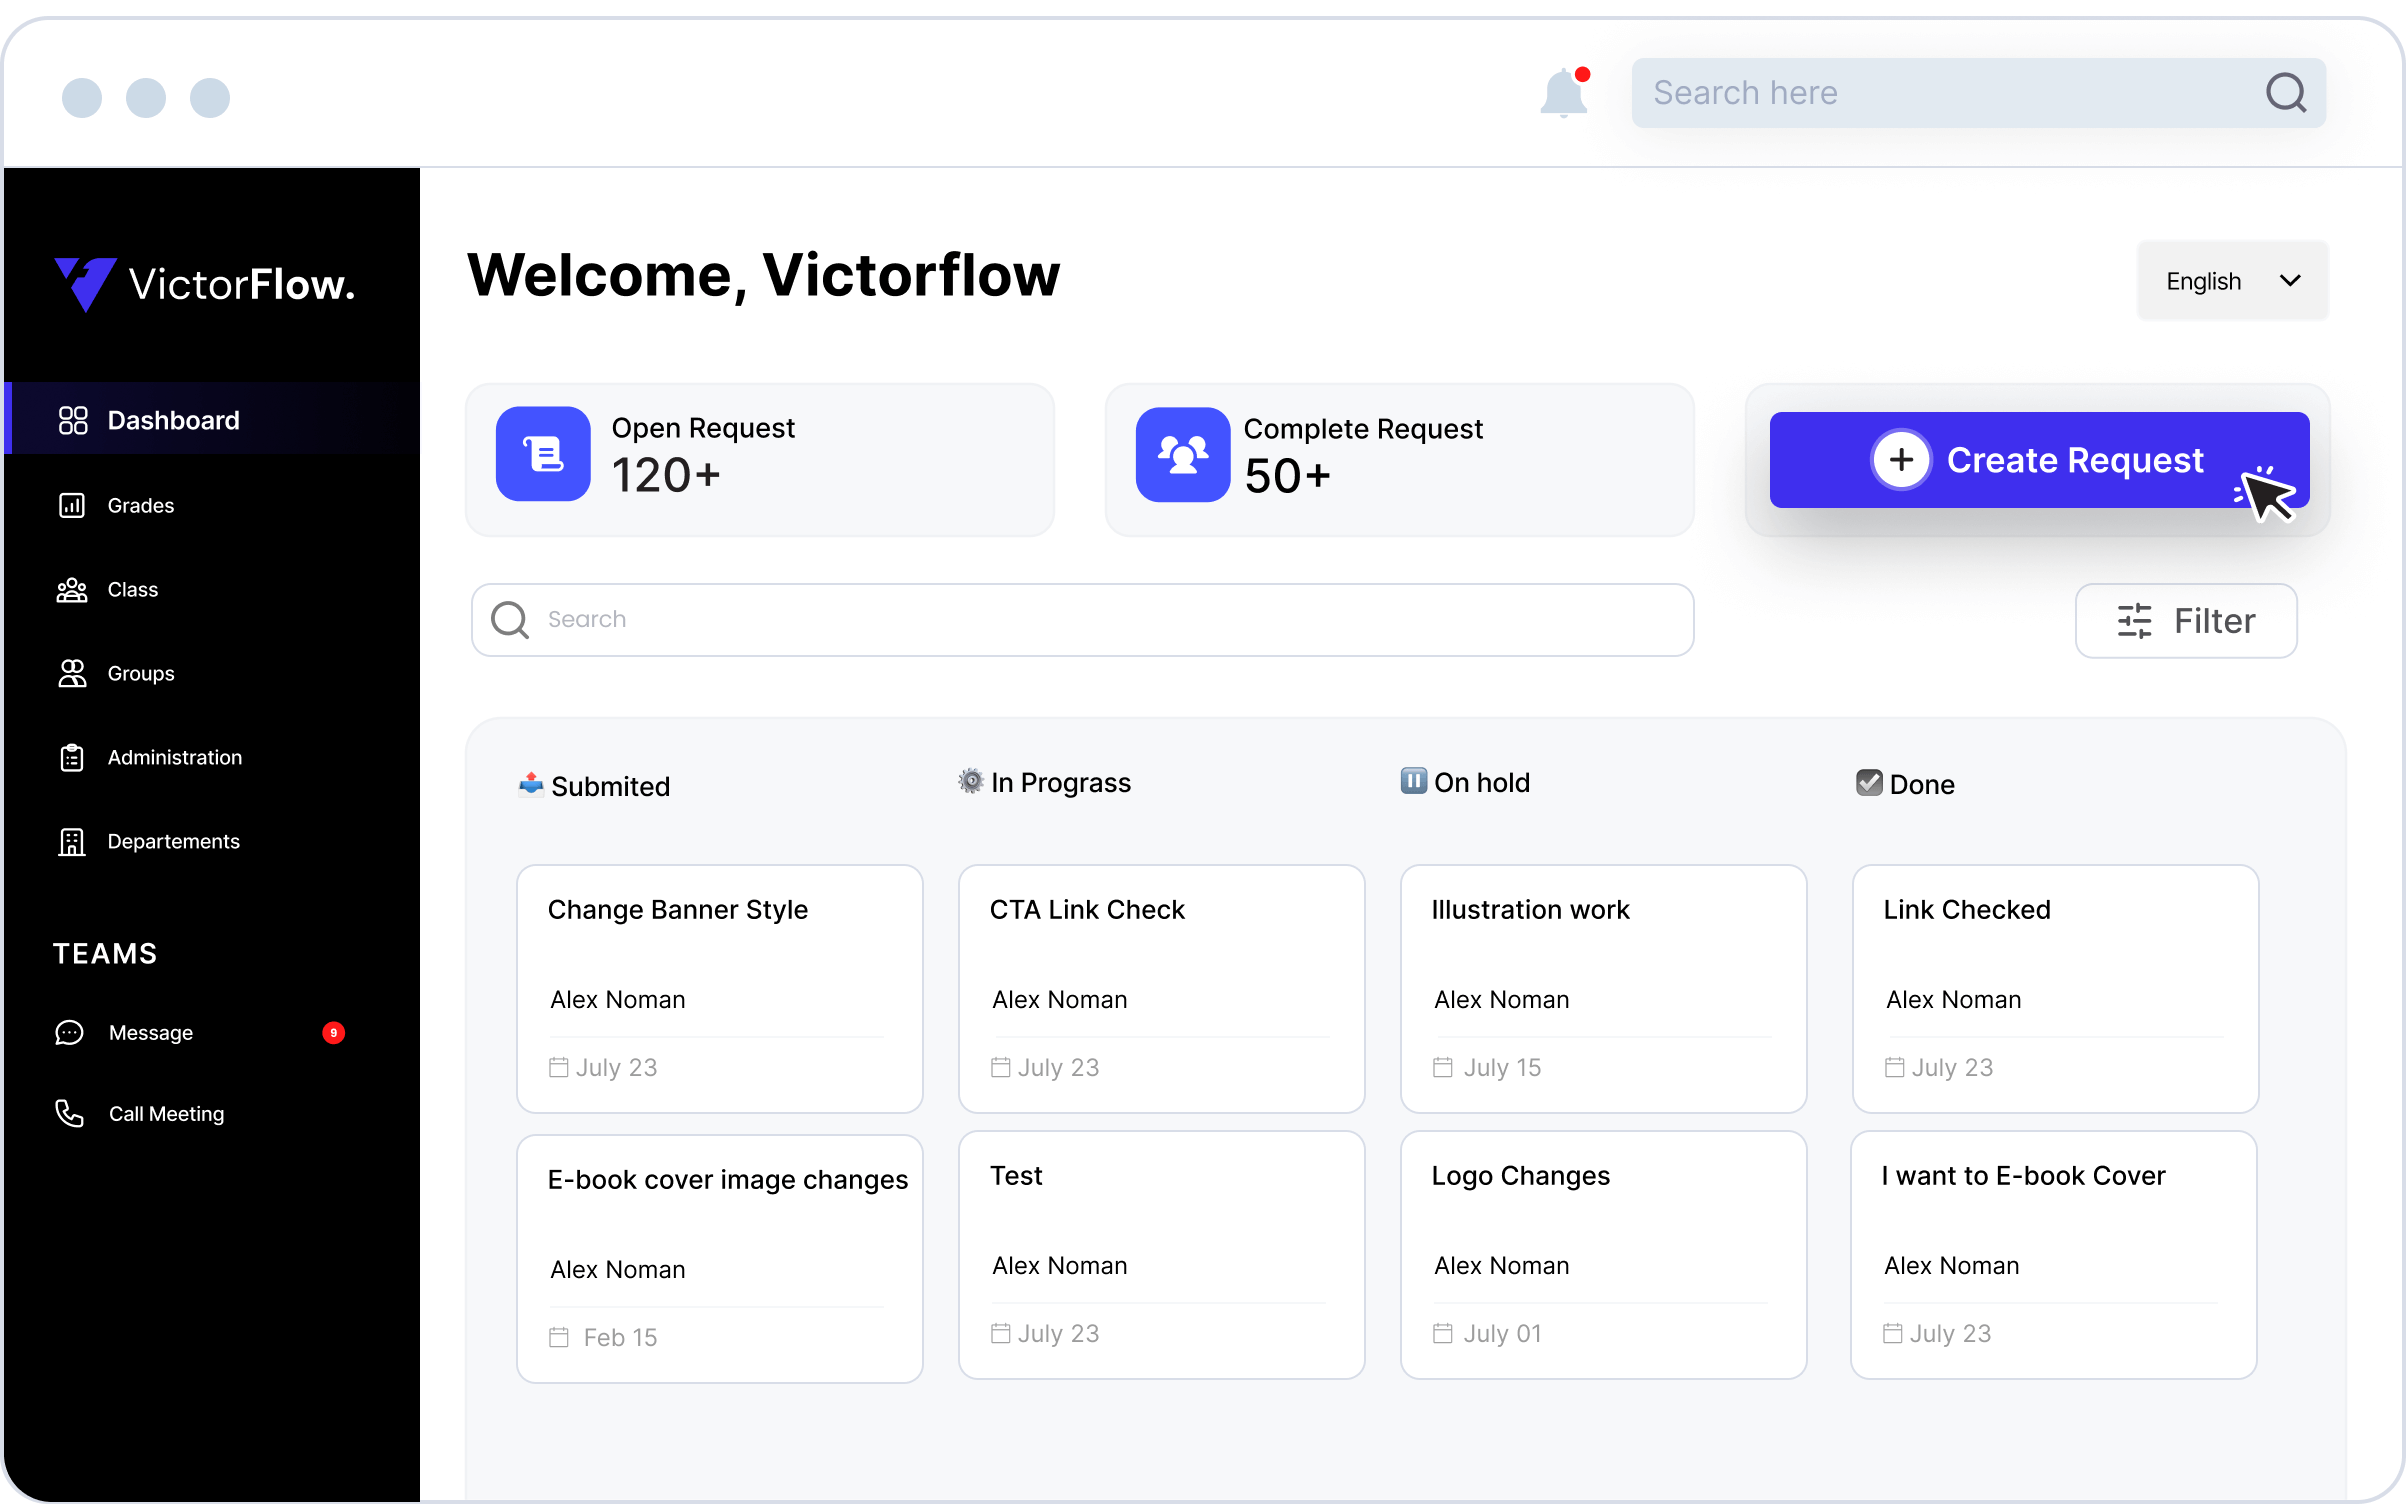Open the Filter options
Image resolution: width=2406 pixels, height=1504 pixels.
coord(2185,621)
